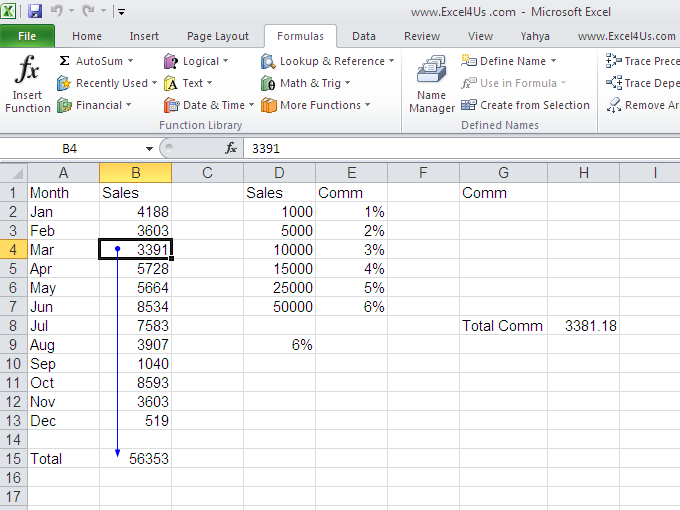Click the formula bar fx button
Viewport: 680px width, 510px height.
tap(231, 148)
